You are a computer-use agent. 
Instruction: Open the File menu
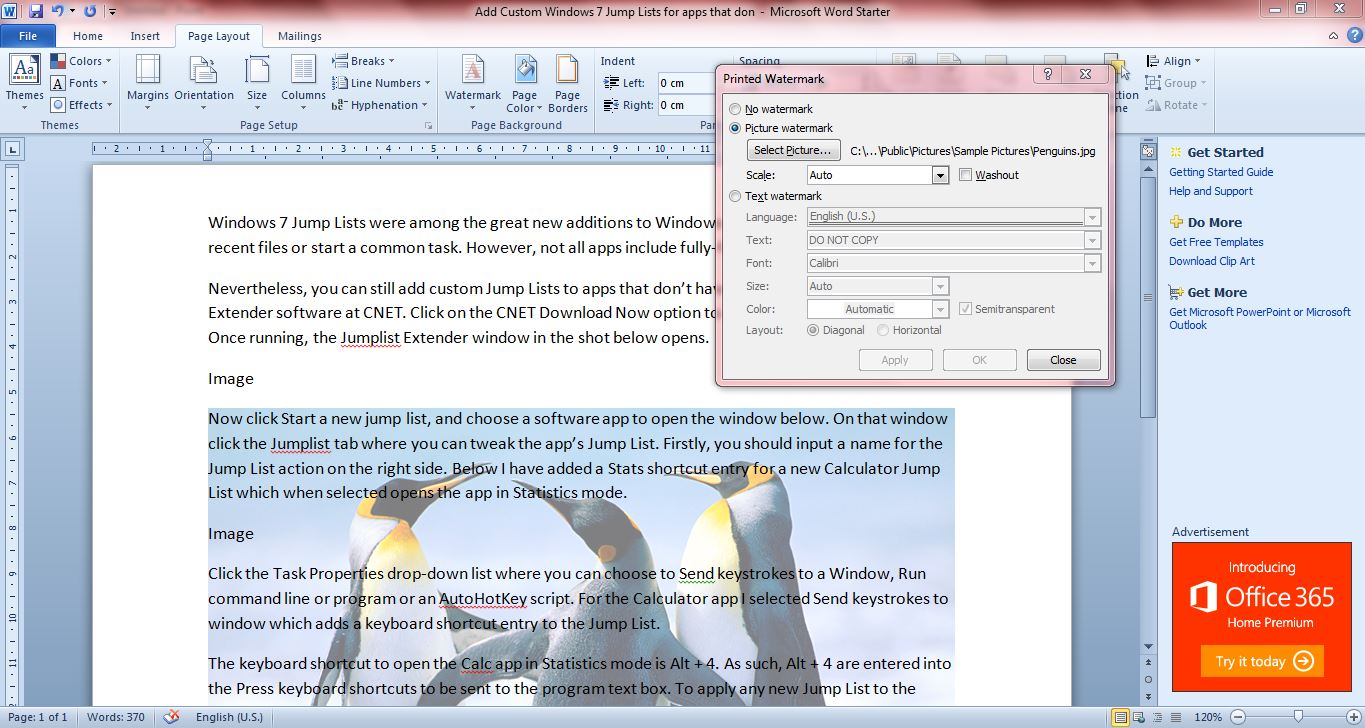(28, 35)
